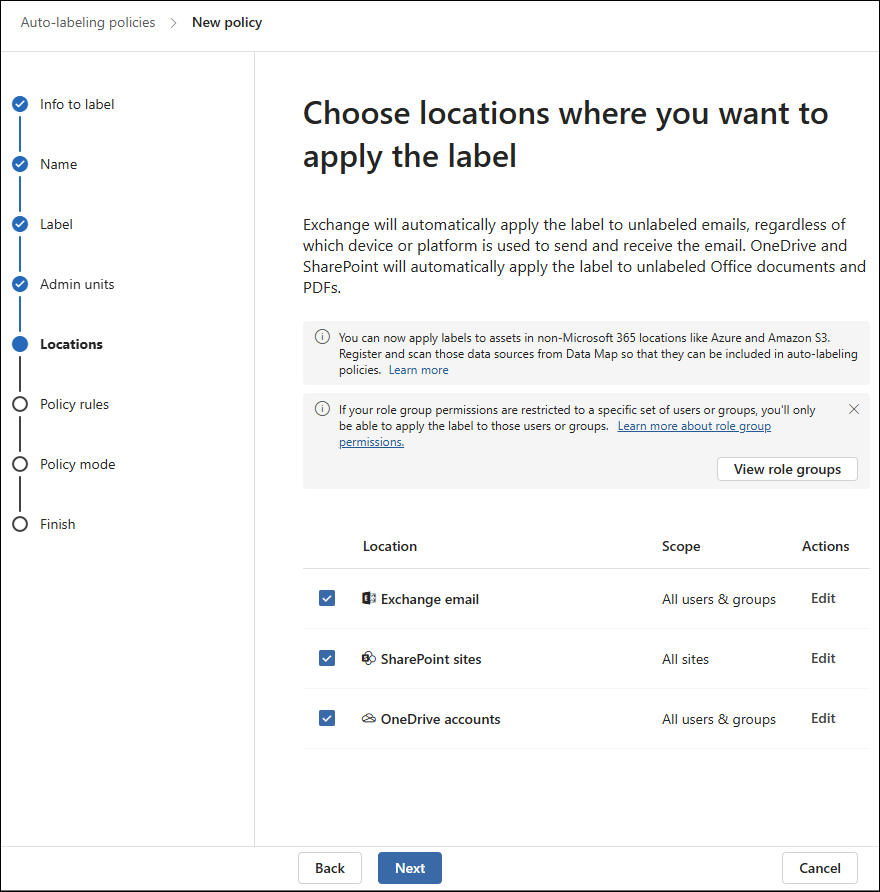Go to the Info to label step

pyautogui.click(x=77, y=104)
